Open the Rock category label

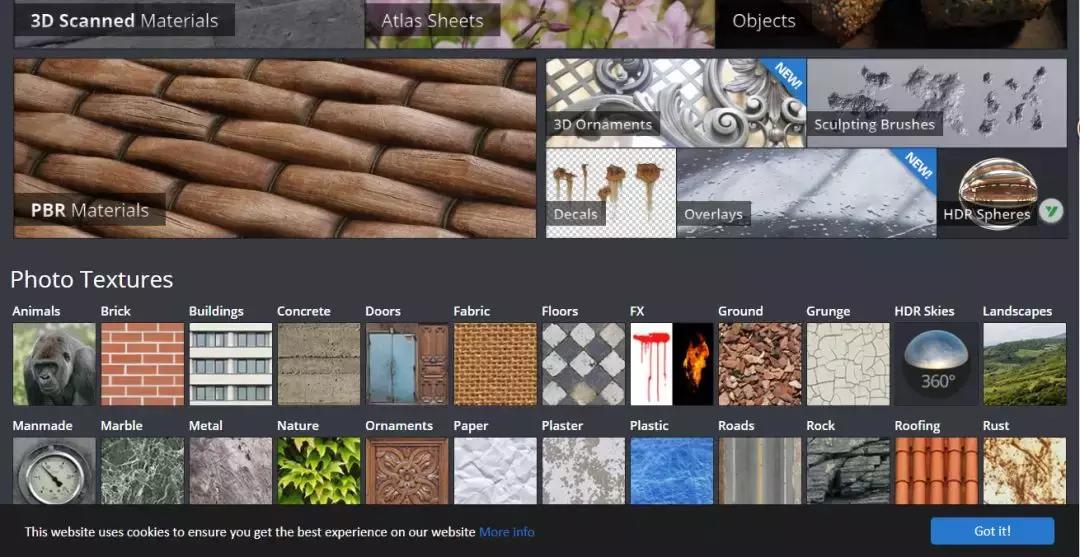click(x=820, y=425)
